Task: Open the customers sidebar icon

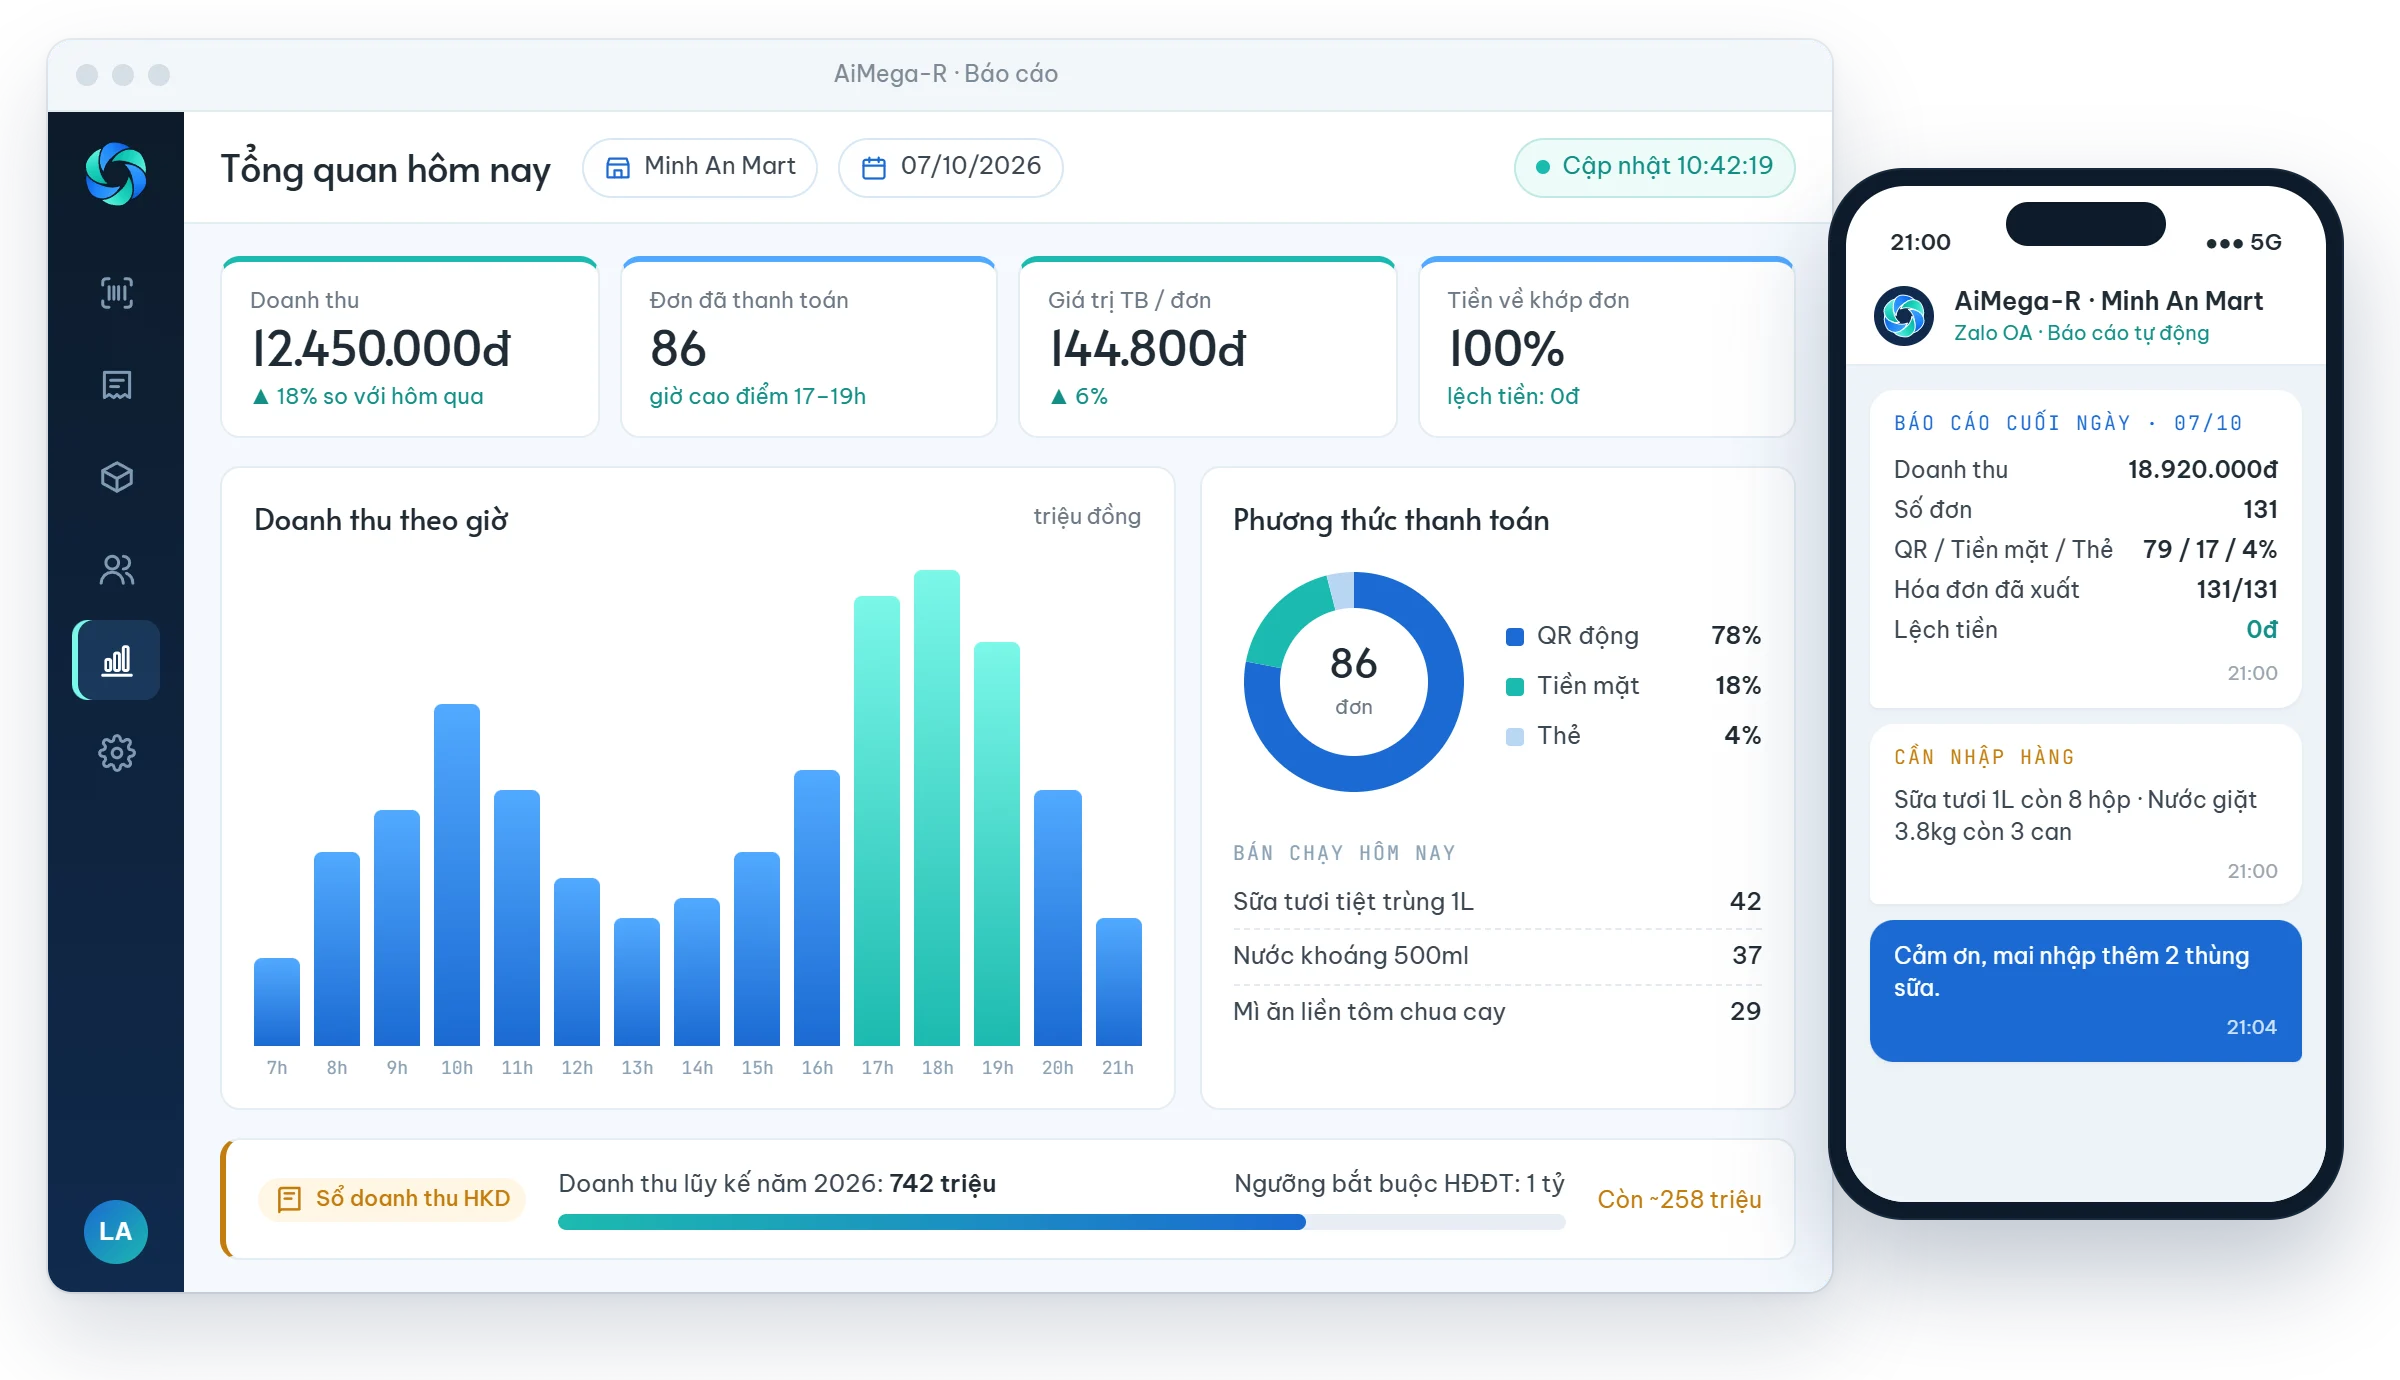Action: (117, 569)
